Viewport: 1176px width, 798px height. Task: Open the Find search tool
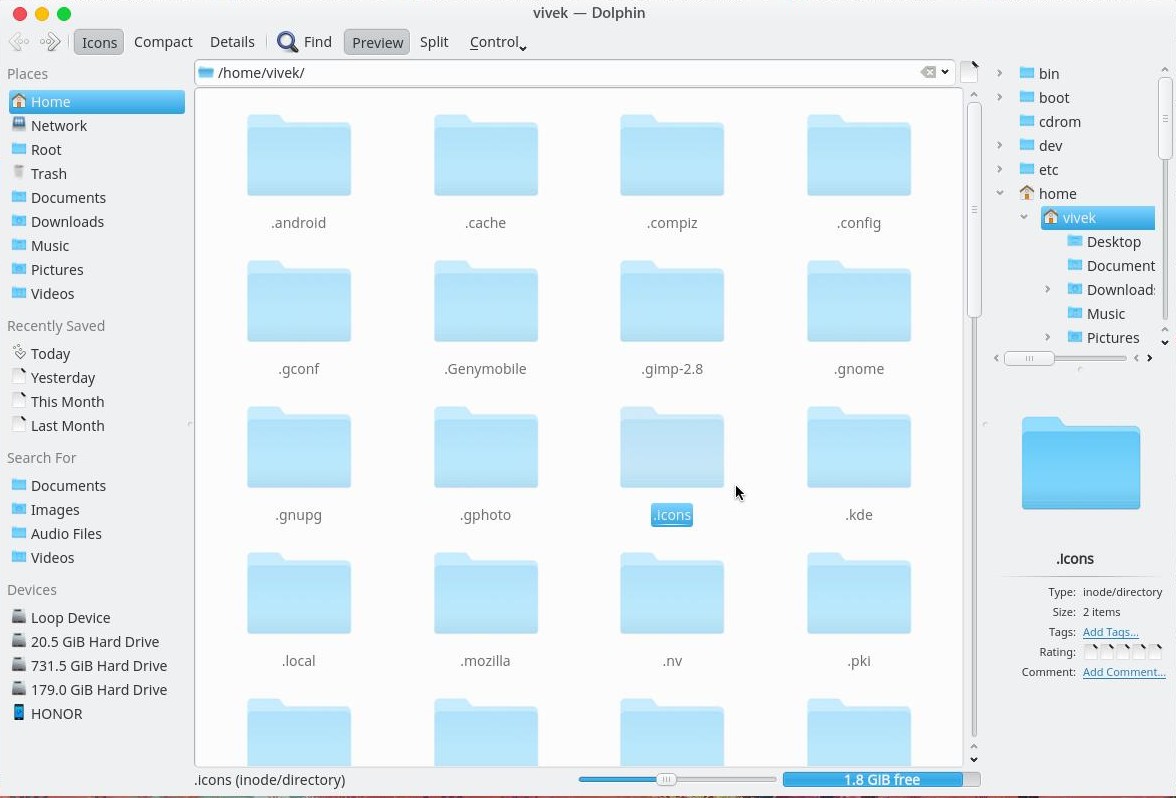tap(305, 42)
